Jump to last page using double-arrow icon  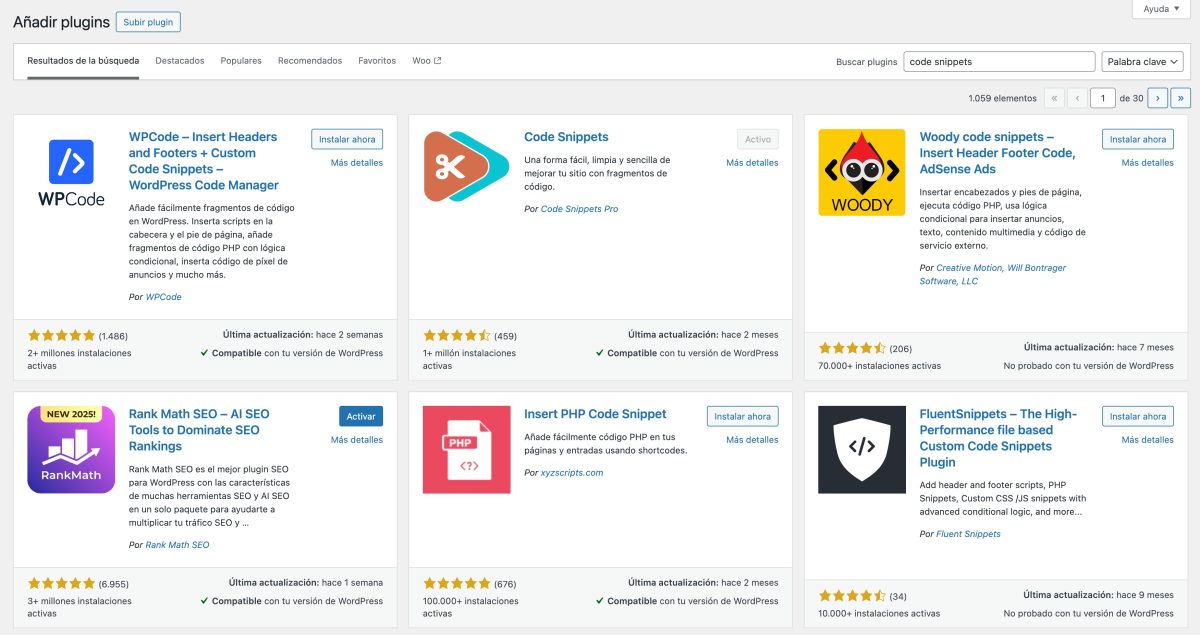click(x=1181, y=98)
